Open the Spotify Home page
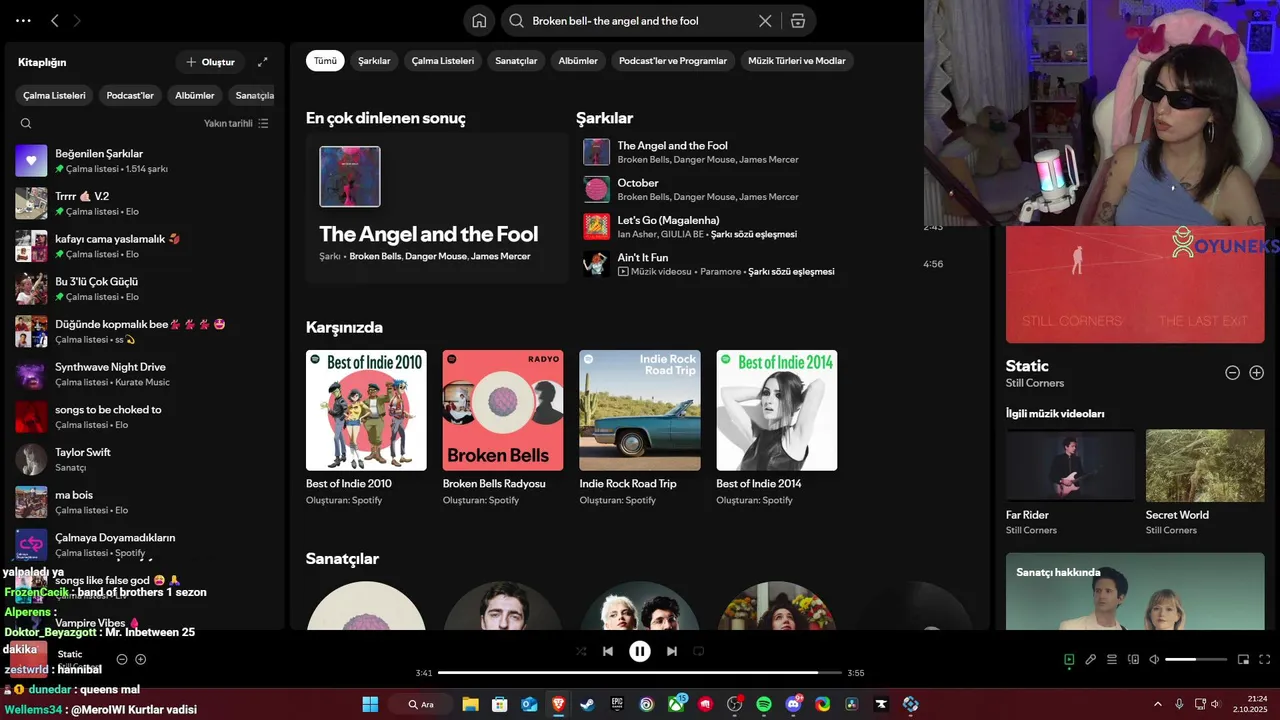 tap(479, 20)
